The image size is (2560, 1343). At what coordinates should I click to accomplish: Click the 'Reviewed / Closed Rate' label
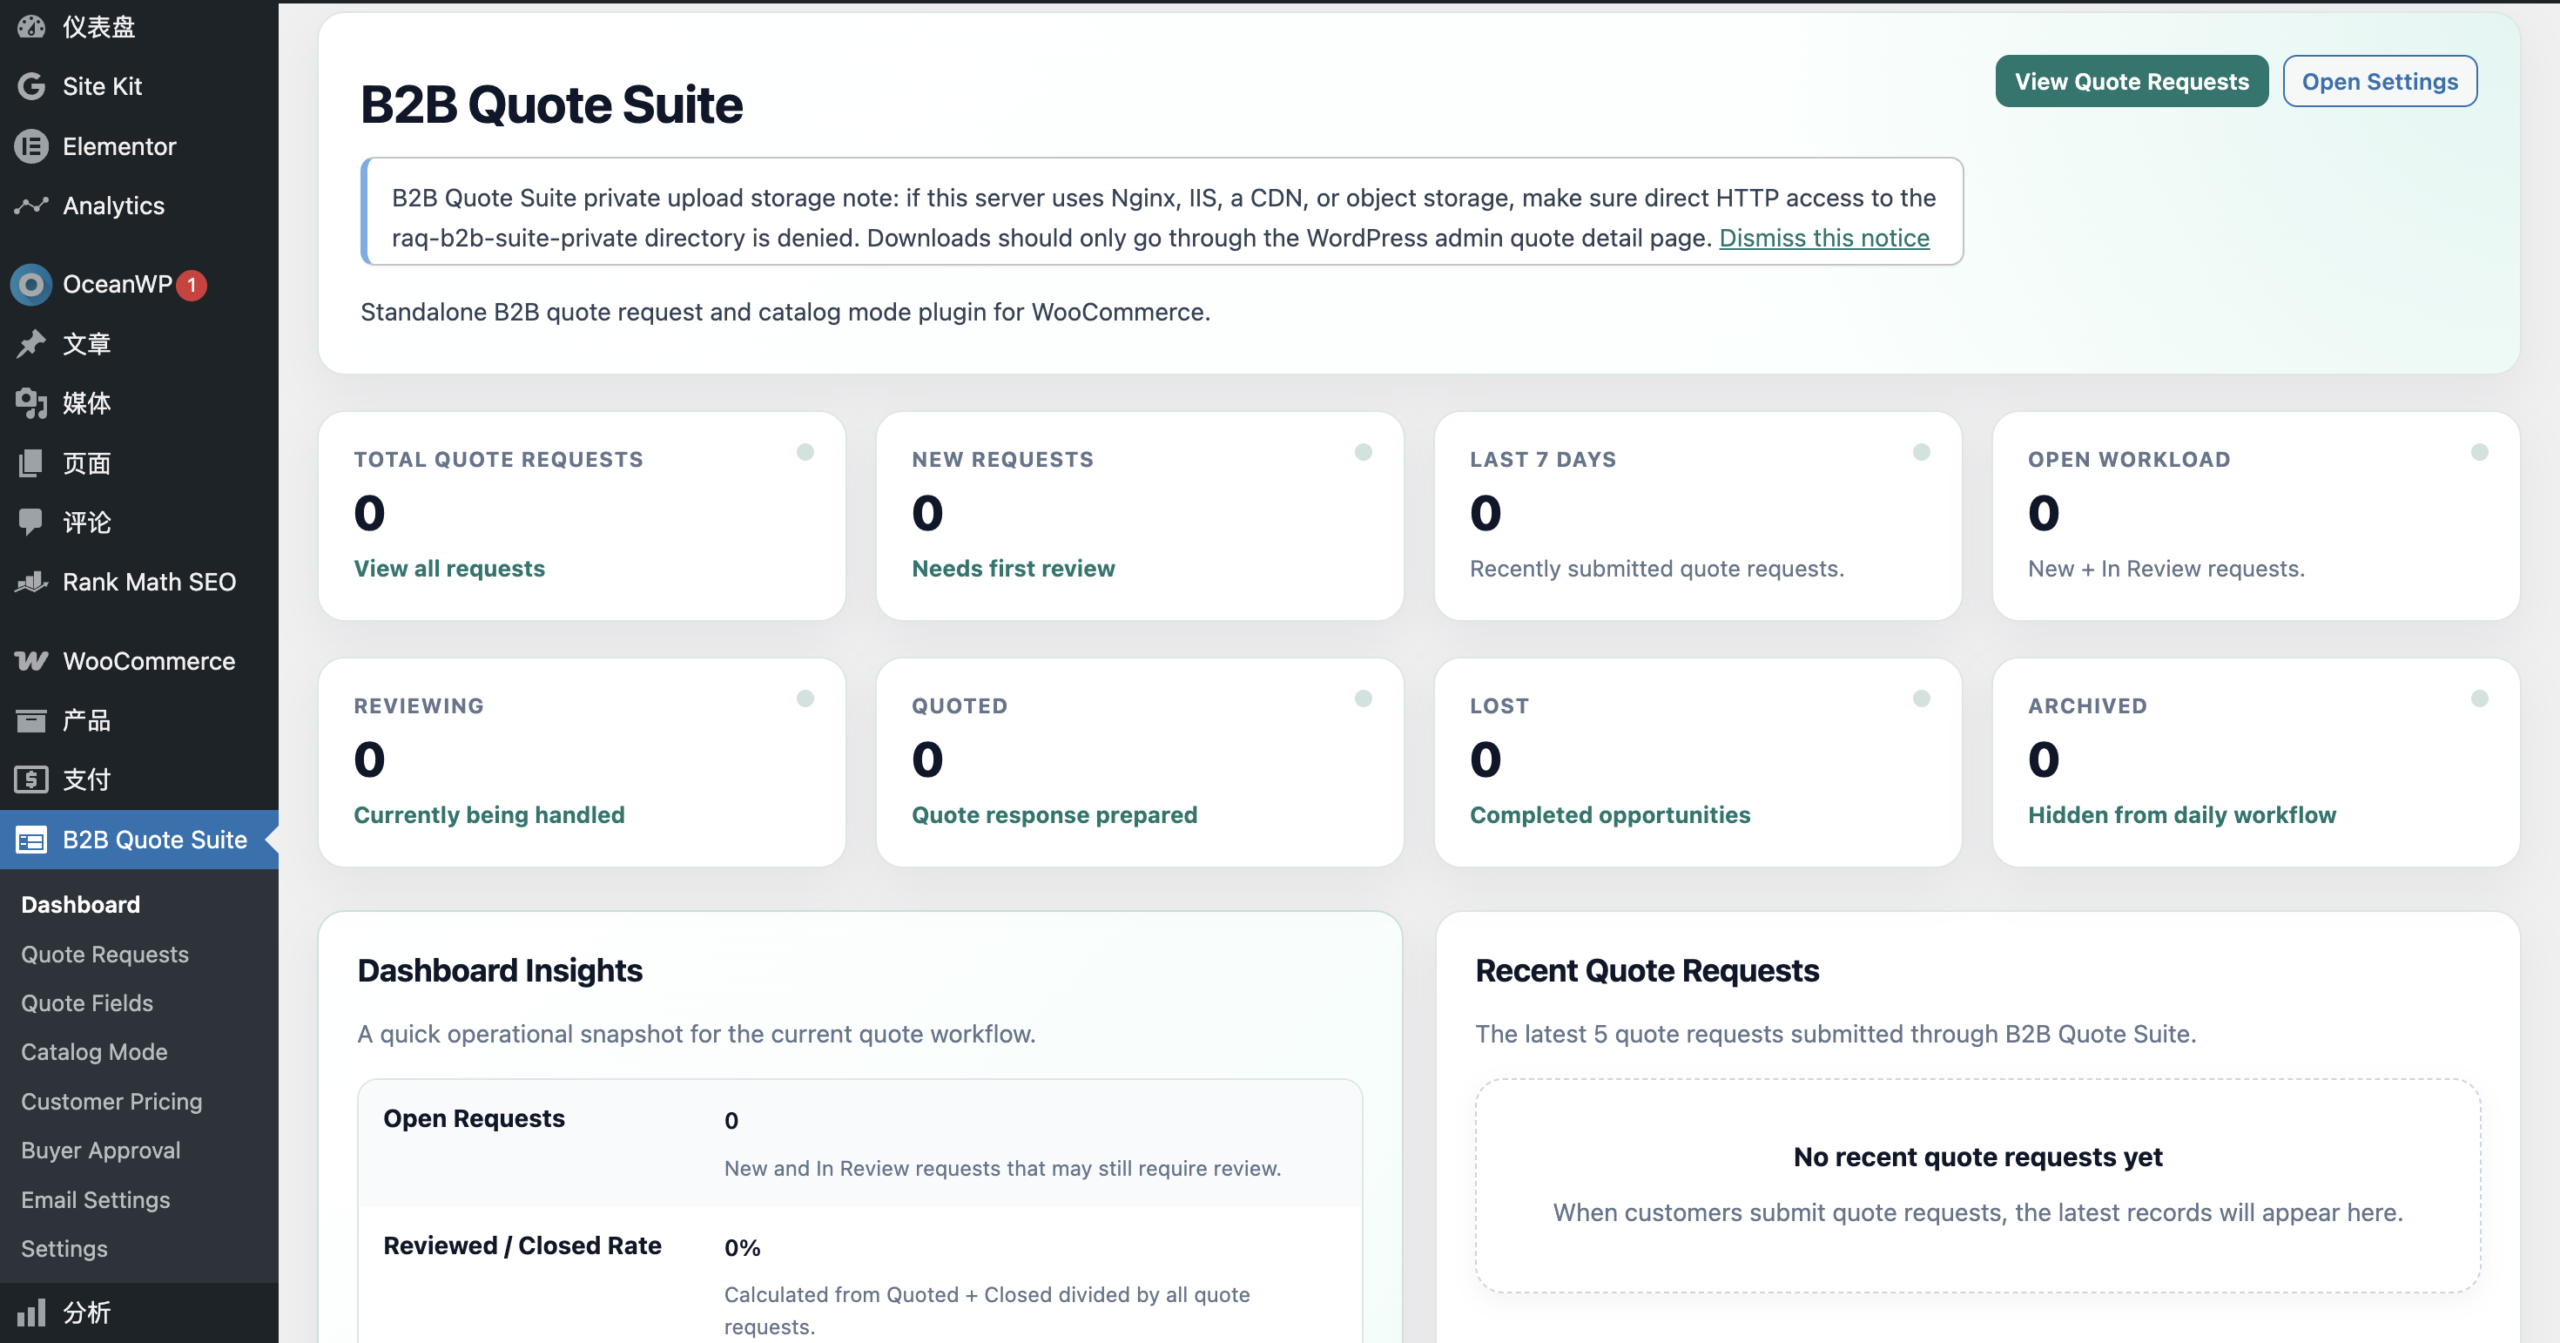(522, 1245)
